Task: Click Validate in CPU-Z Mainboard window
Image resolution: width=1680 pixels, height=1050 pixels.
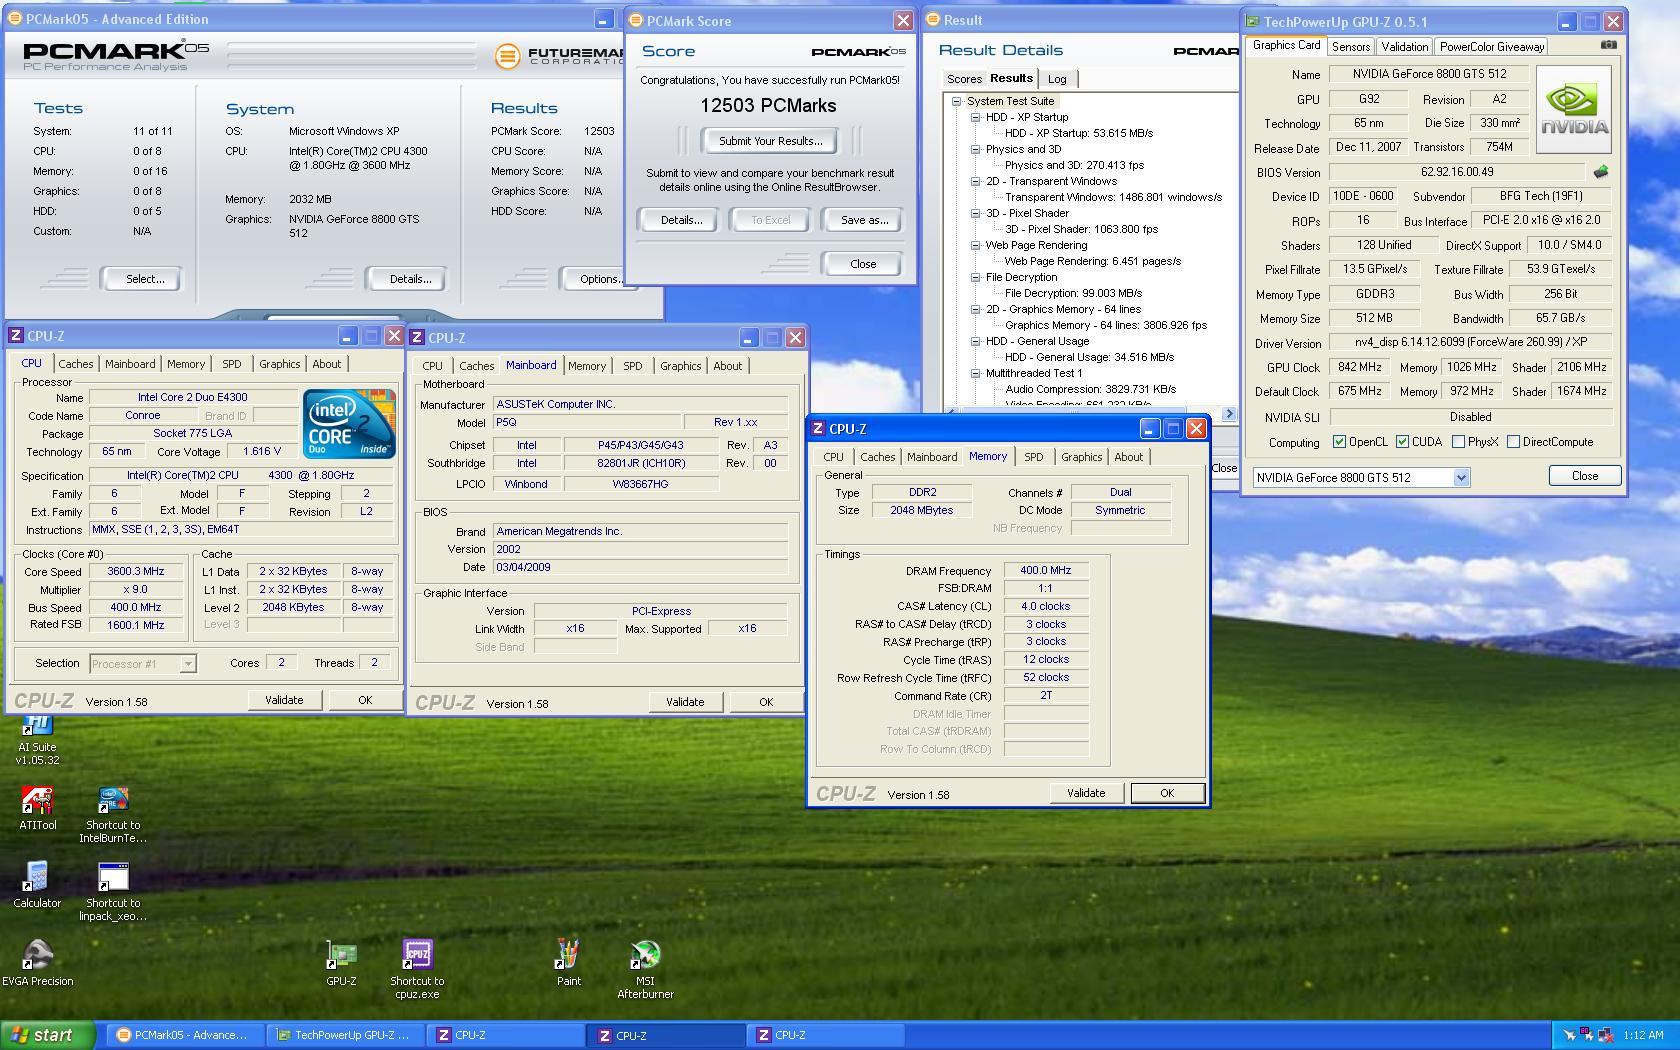Action: click(x=685, y=702)
